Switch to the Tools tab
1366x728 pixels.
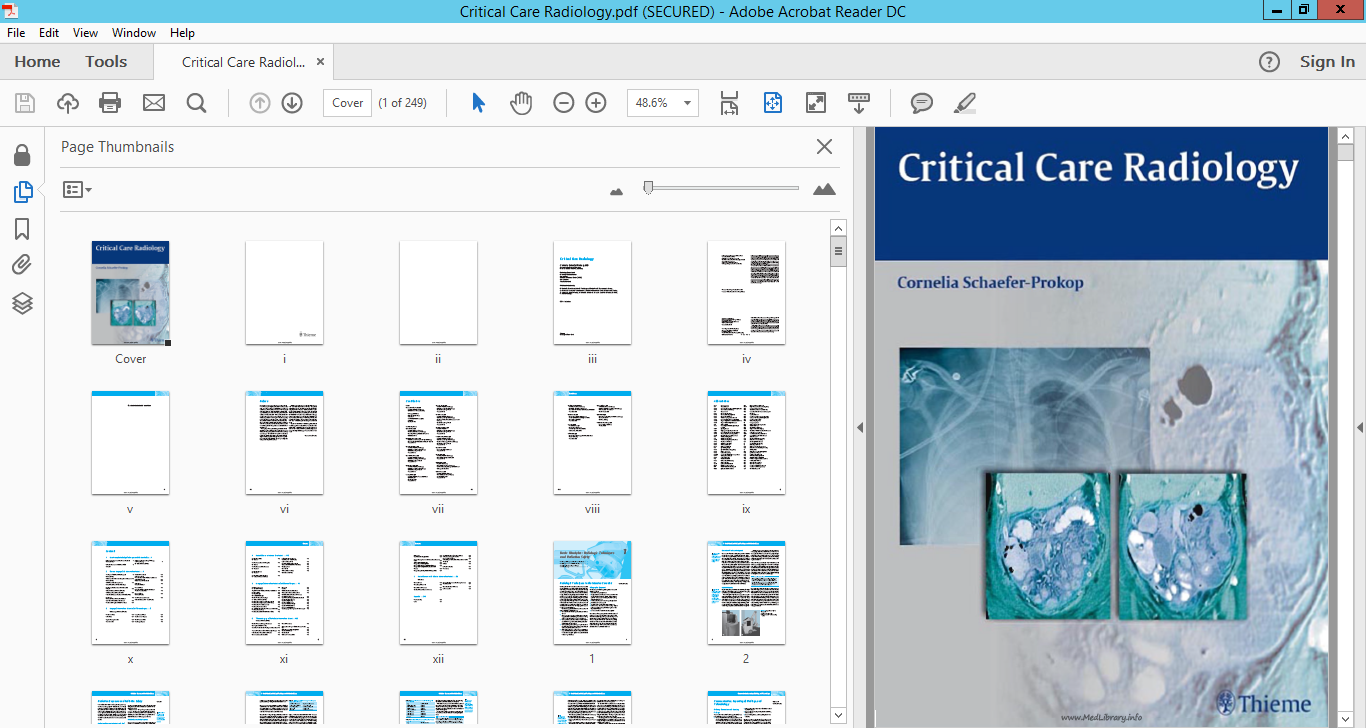point(106,62)
